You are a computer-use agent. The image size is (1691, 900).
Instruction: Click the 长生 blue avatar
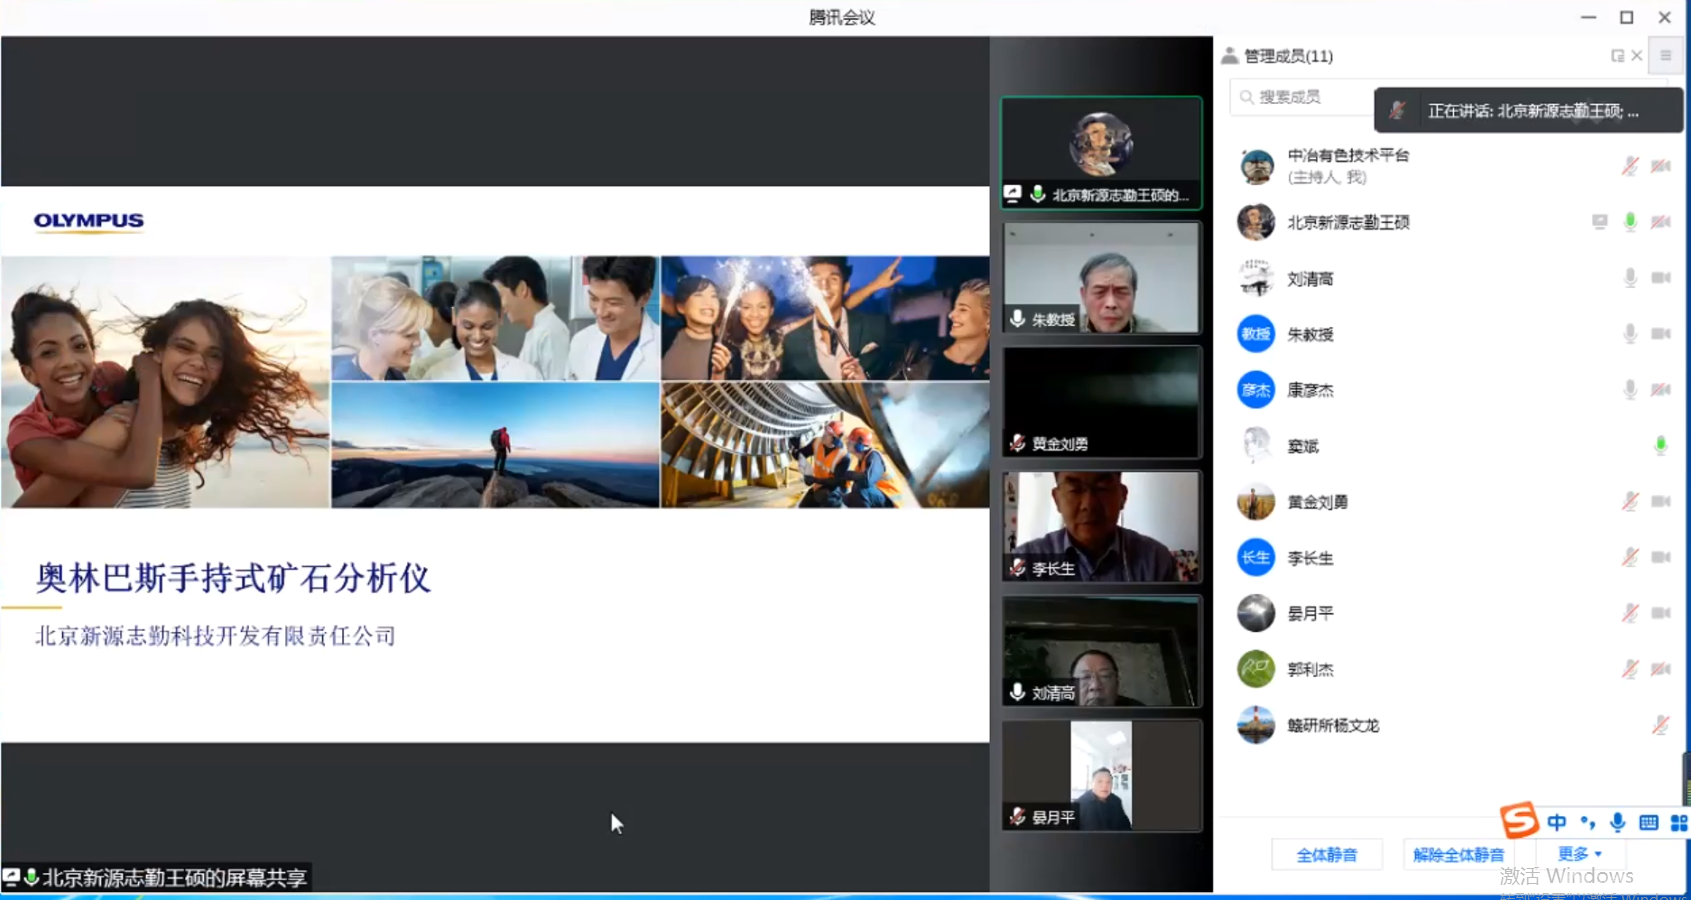pyautogui.click(x=1256, y=558)
